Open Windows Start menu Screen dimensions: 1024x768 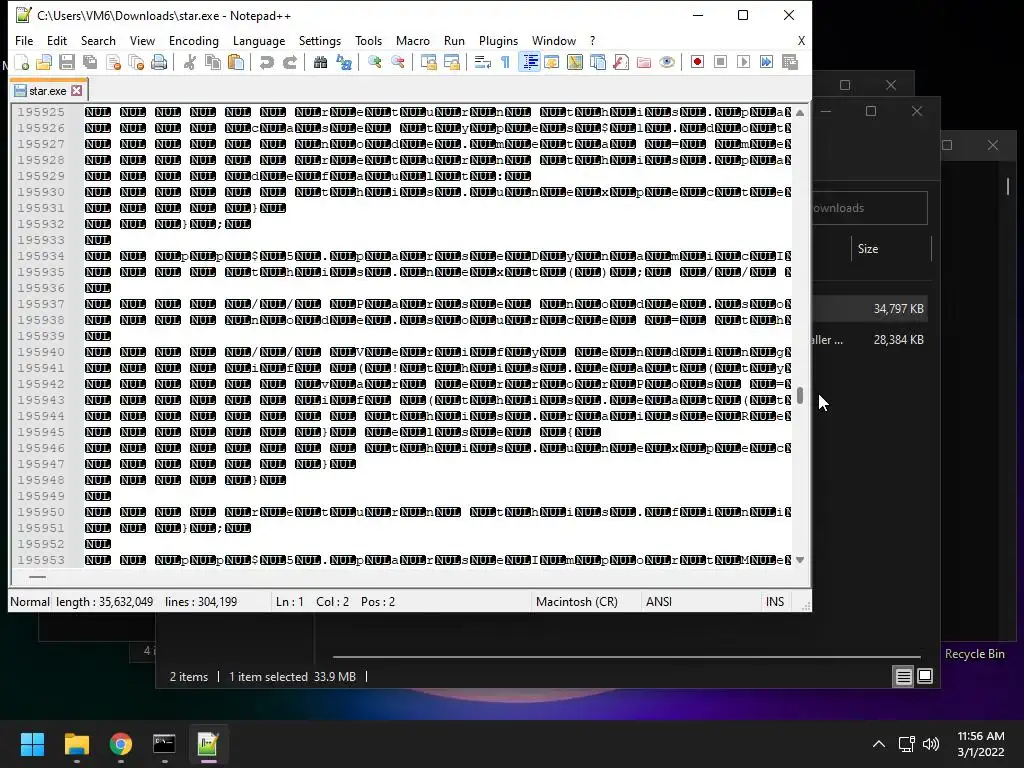coord(32,744)
